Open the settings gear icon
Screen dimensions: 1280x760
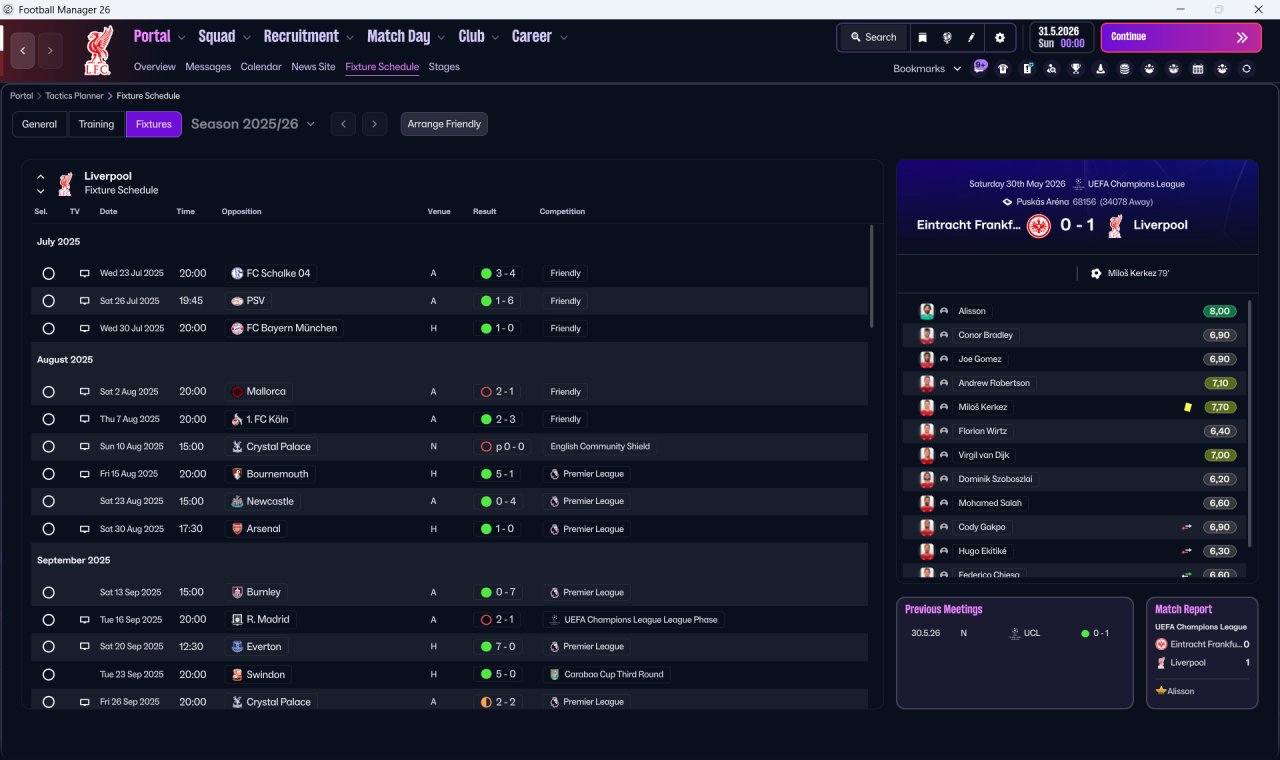999,37
